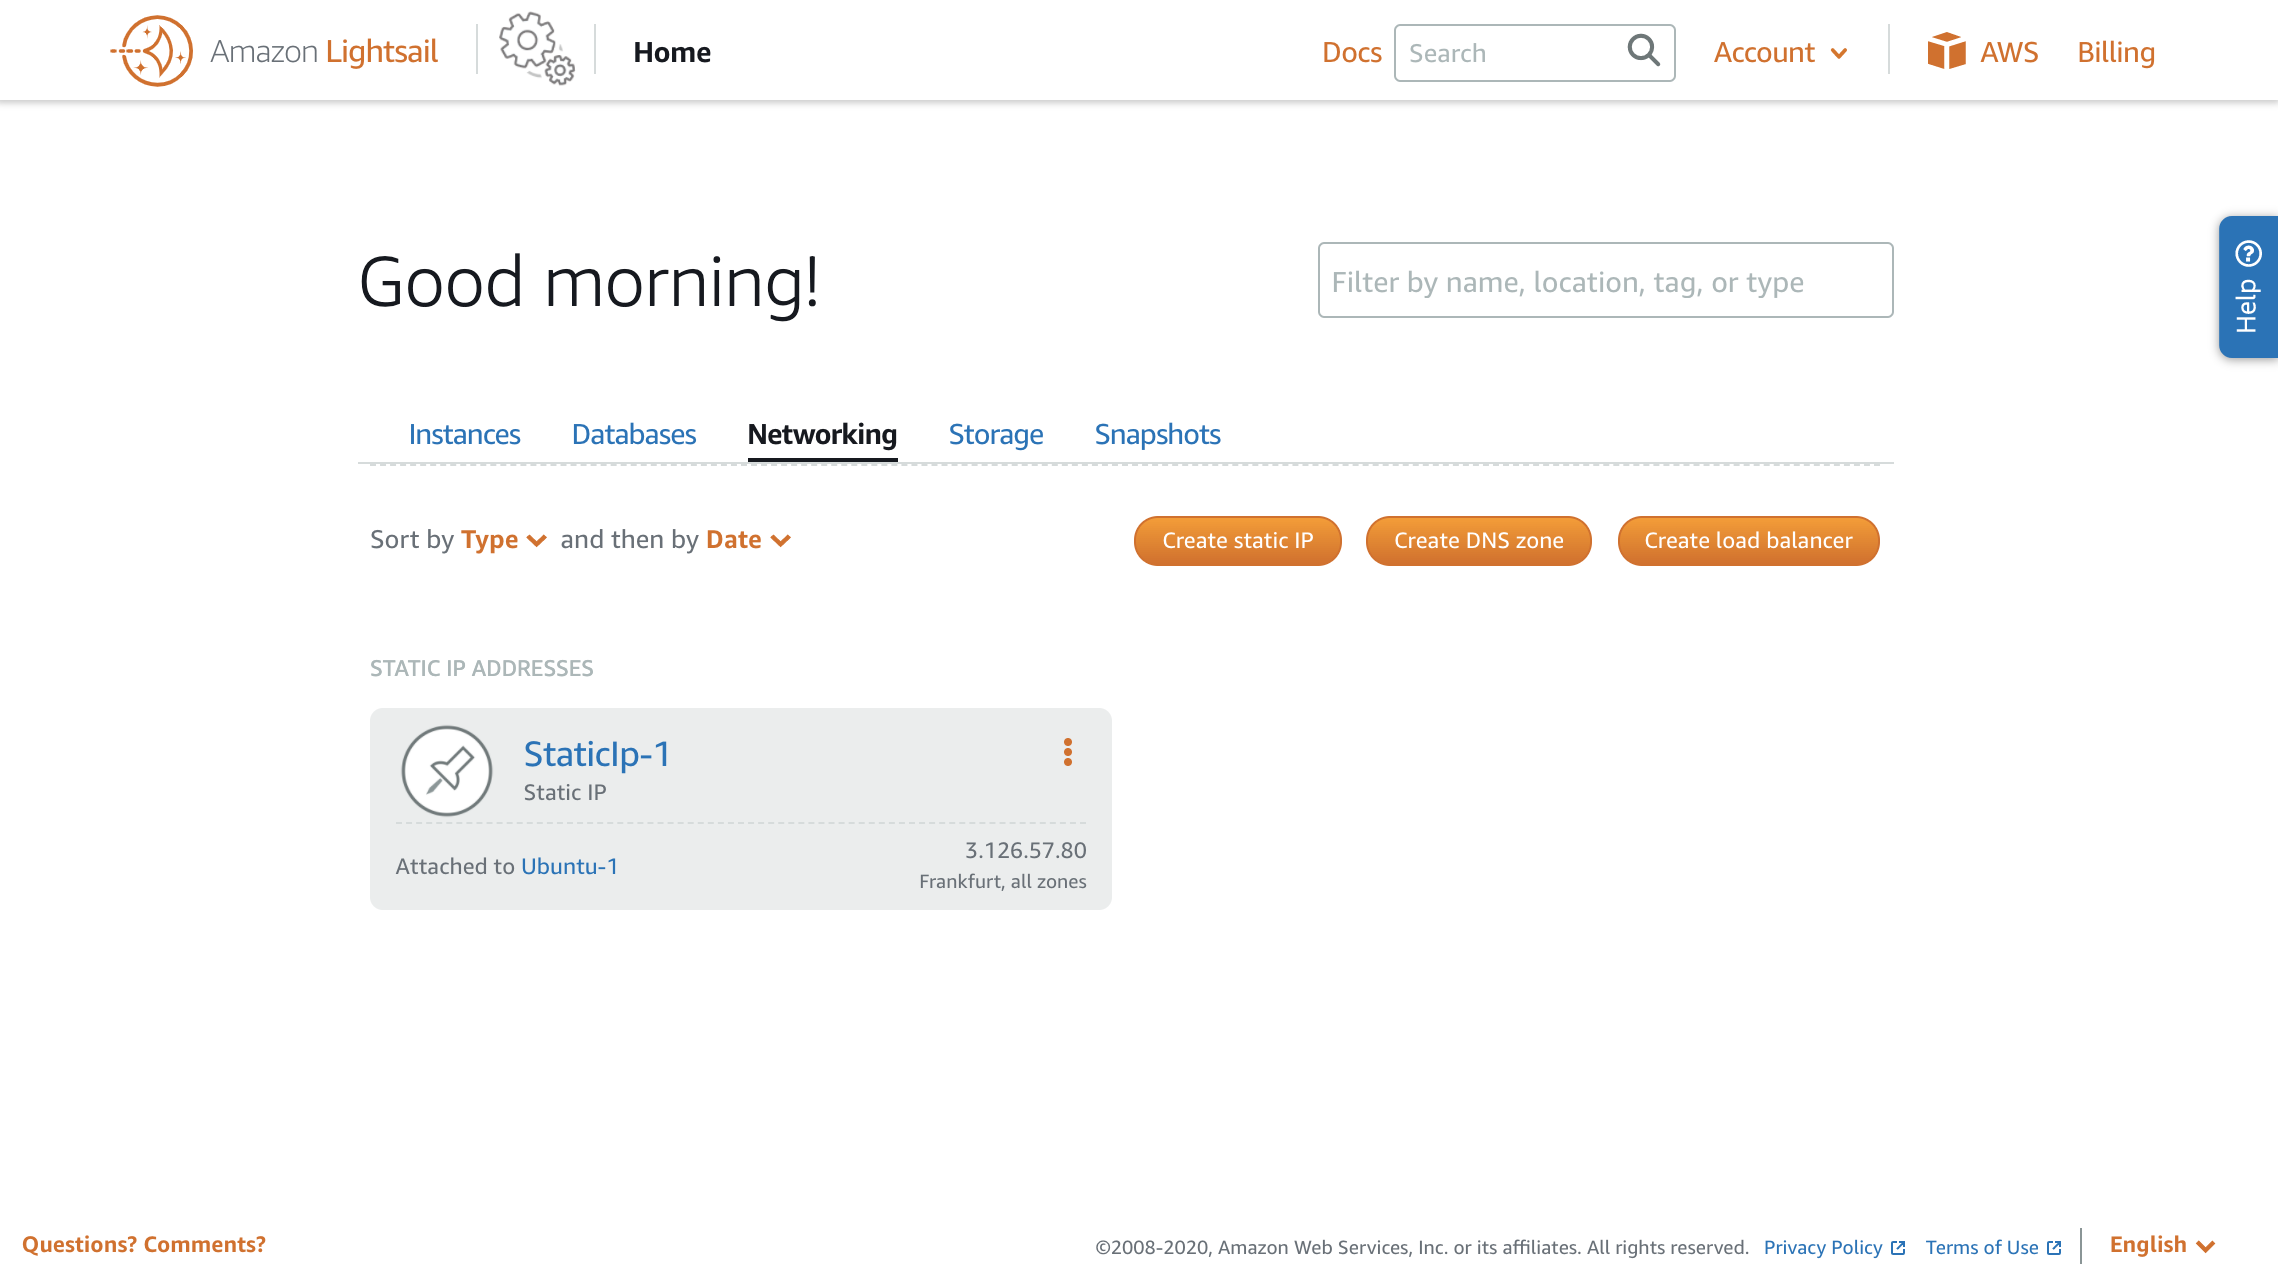This screenshot has width=2278, height=1270.
Task: Open the gears settings icon in header
Action: [x=536, y=49]
